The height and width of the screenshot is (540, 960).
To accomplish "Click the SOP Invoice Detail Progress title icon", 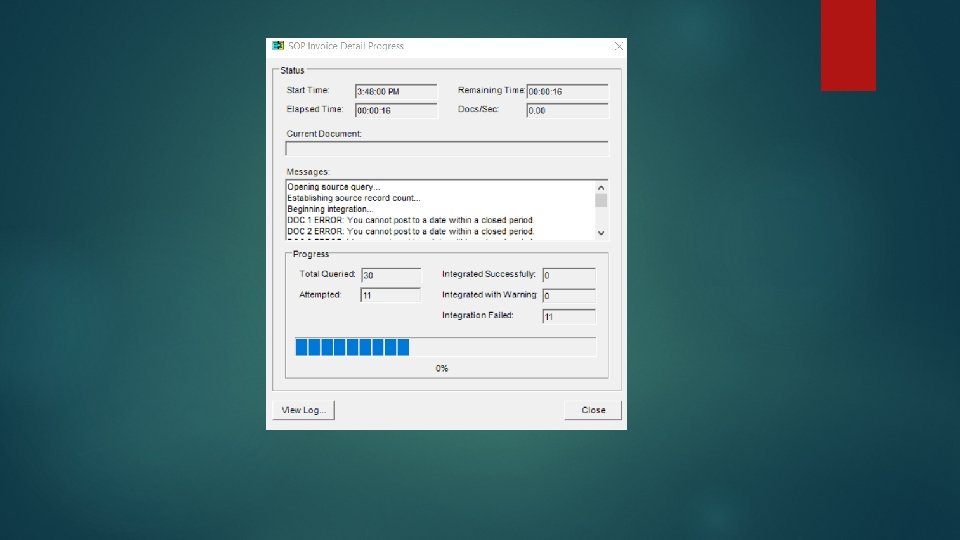I will (x=278, y=46).
